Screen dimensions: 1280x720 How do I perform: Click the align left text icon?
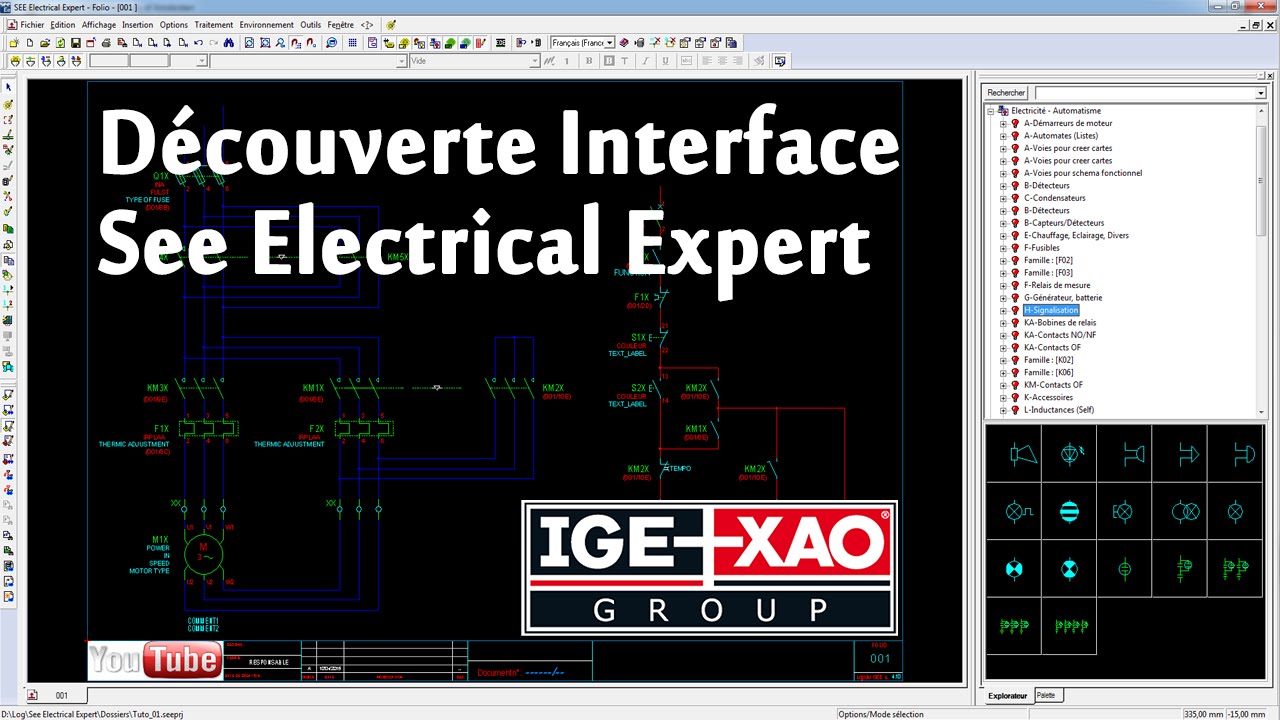tap(706, 61)
